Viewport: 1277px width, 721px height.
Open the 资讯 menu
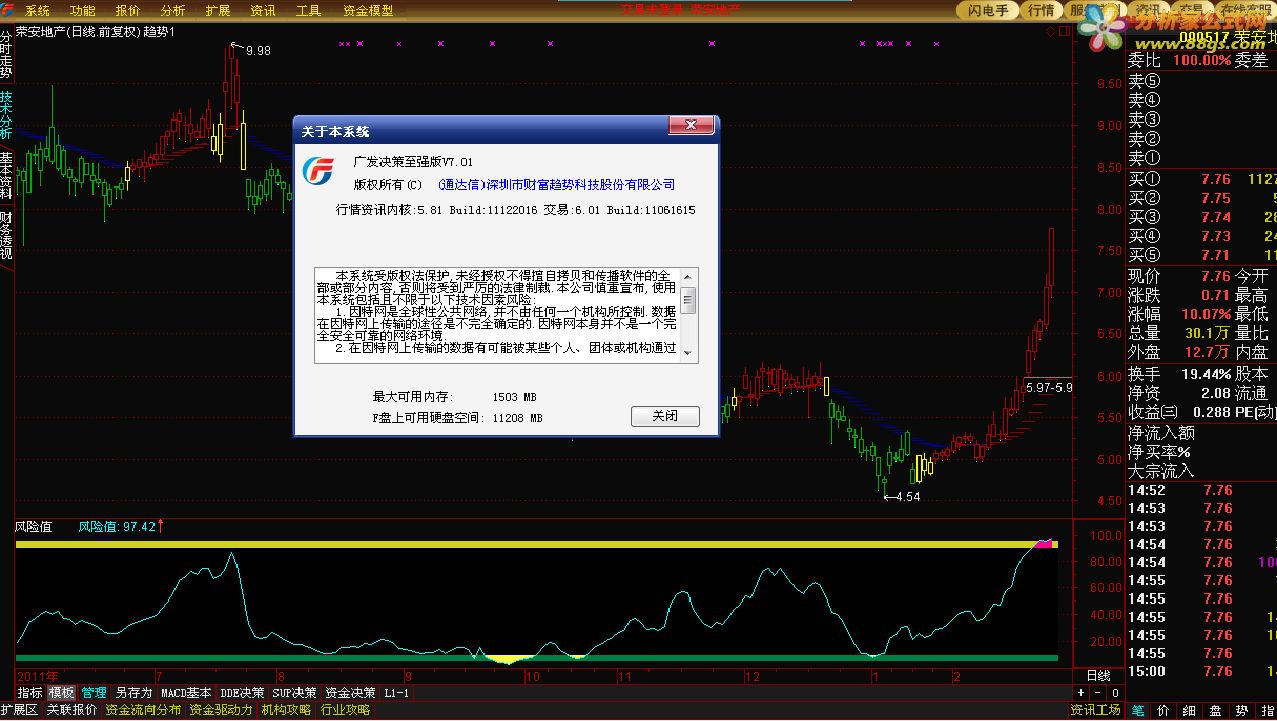262,11
